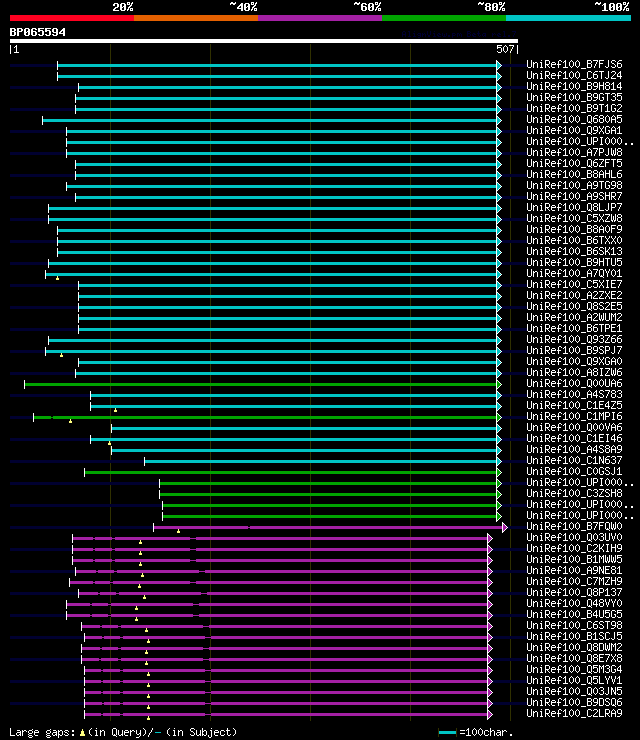
Task: Open hit UniRef100_C6TJ24
Action: click(x=574, y=76)
